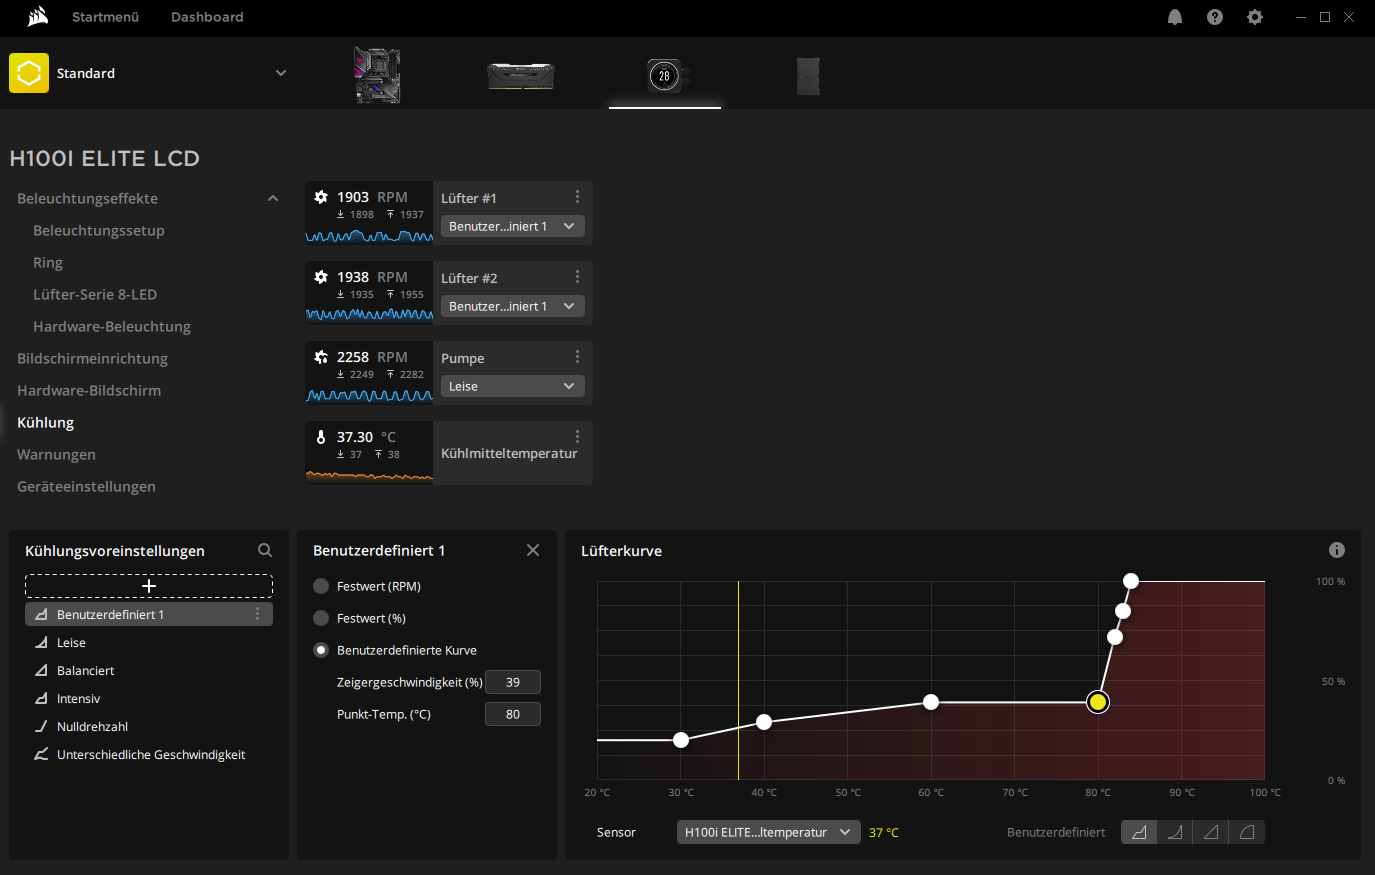Open the Lüfterkurve info icon
Image resolution: width=1375 pixels, height=875 pixels.
tap(1337, 550)
